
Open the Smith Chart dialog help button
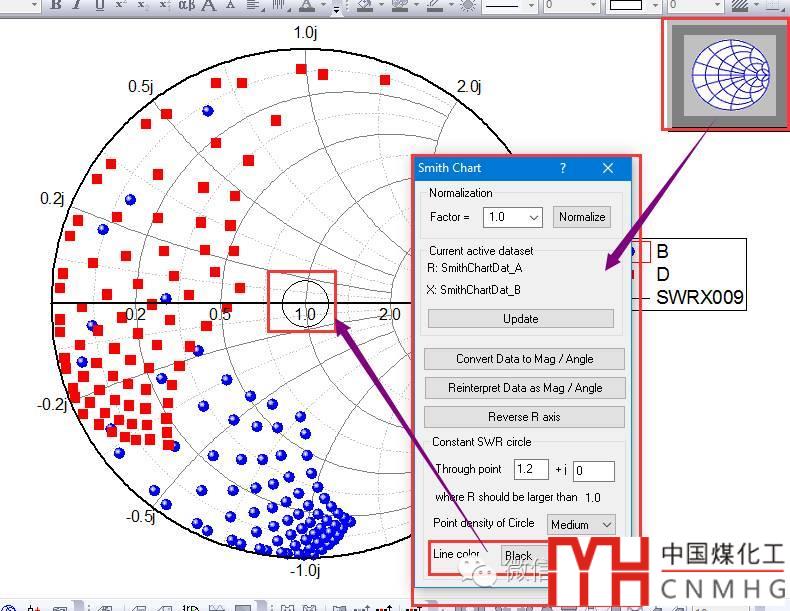pyautogui.click(x=563, y=169)
